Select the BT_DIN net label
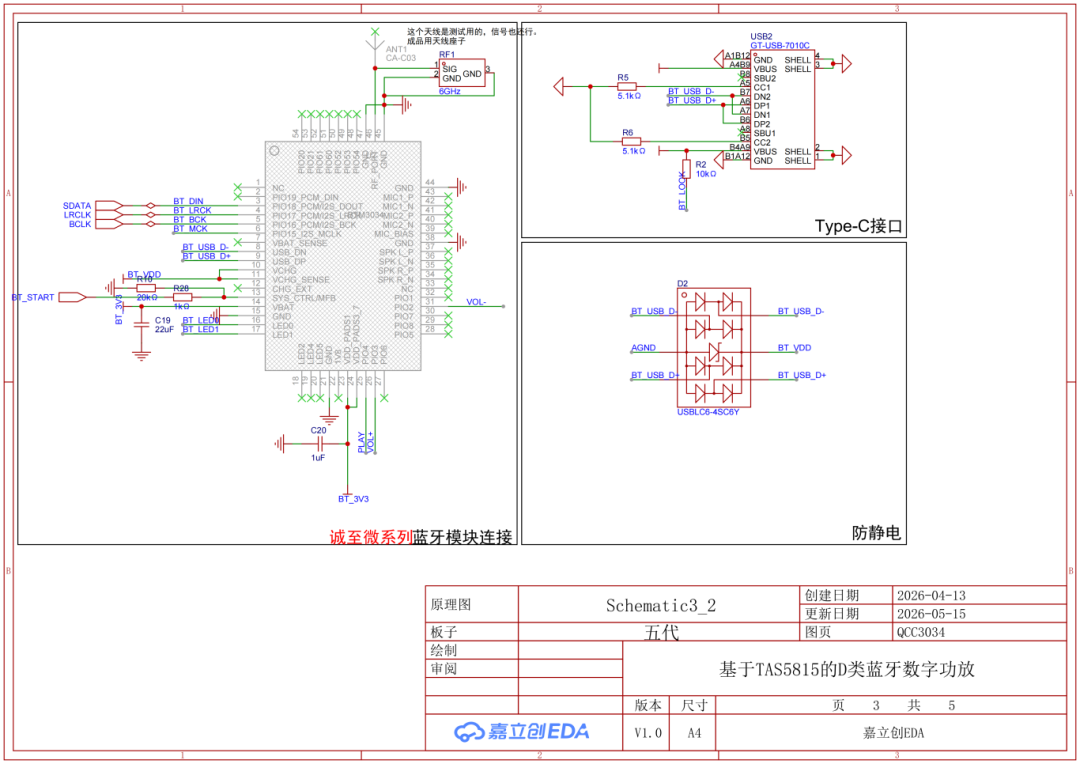1080x764 pixels. pyautogui.click(x=188, y=201)
